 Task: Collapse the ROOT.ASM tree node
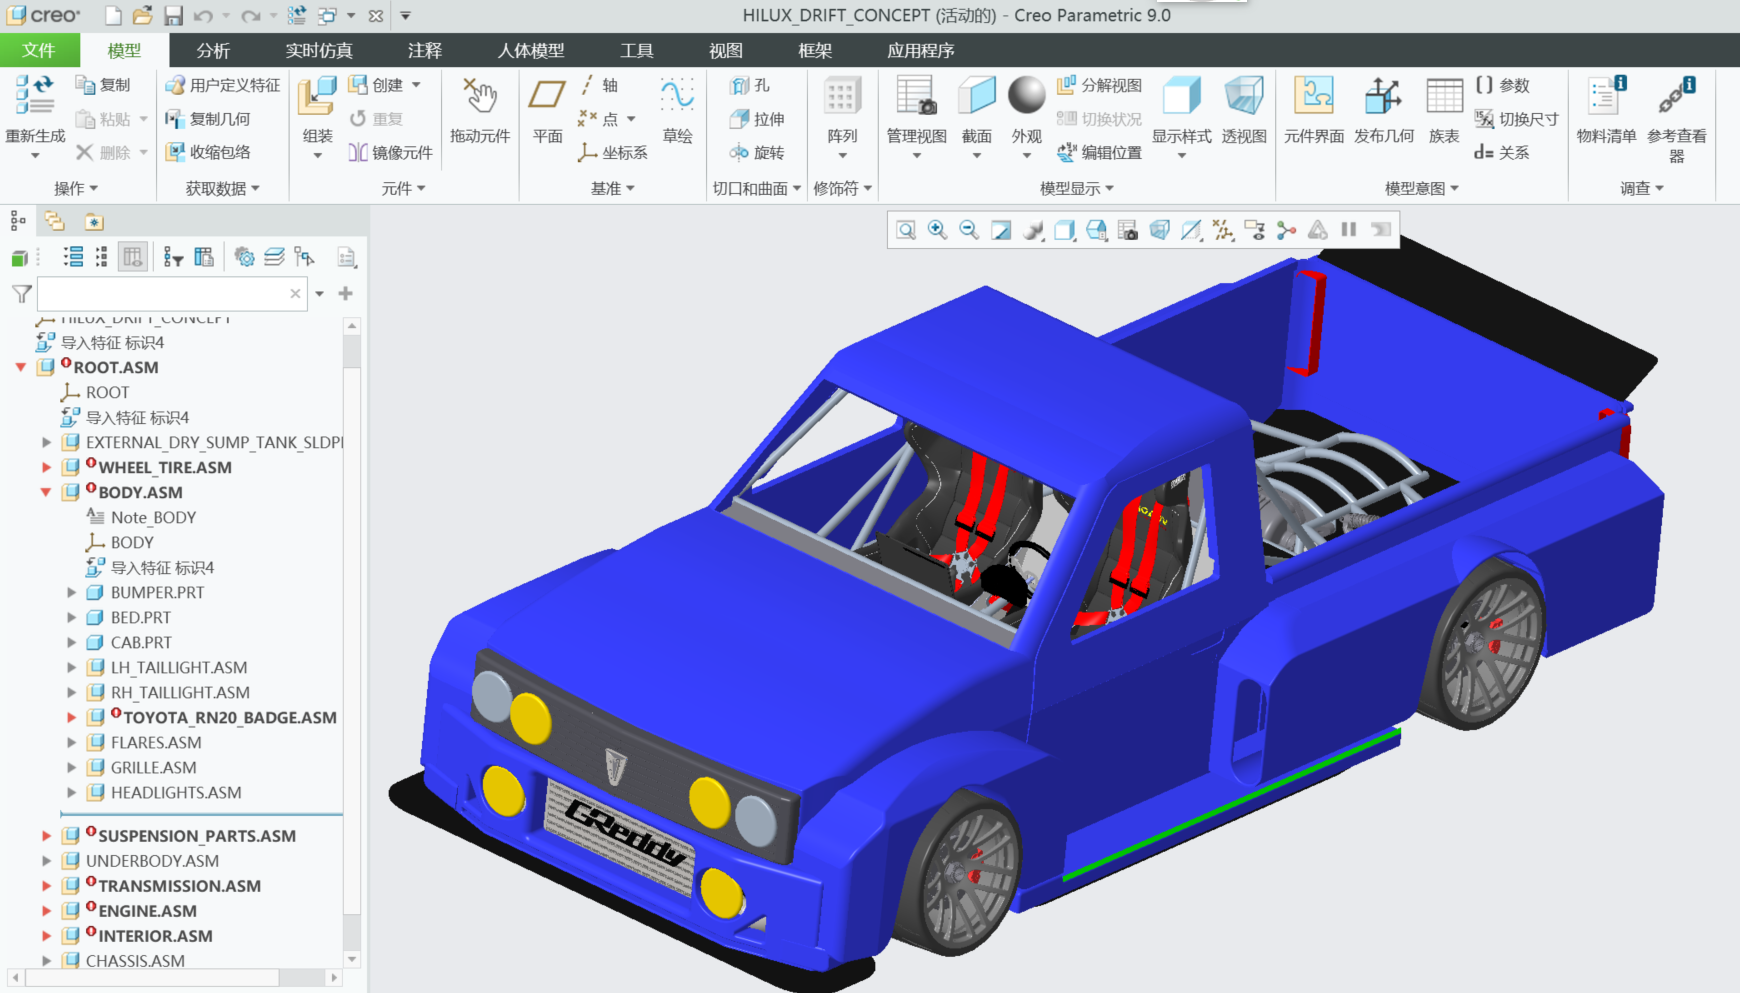coord(20,367)
